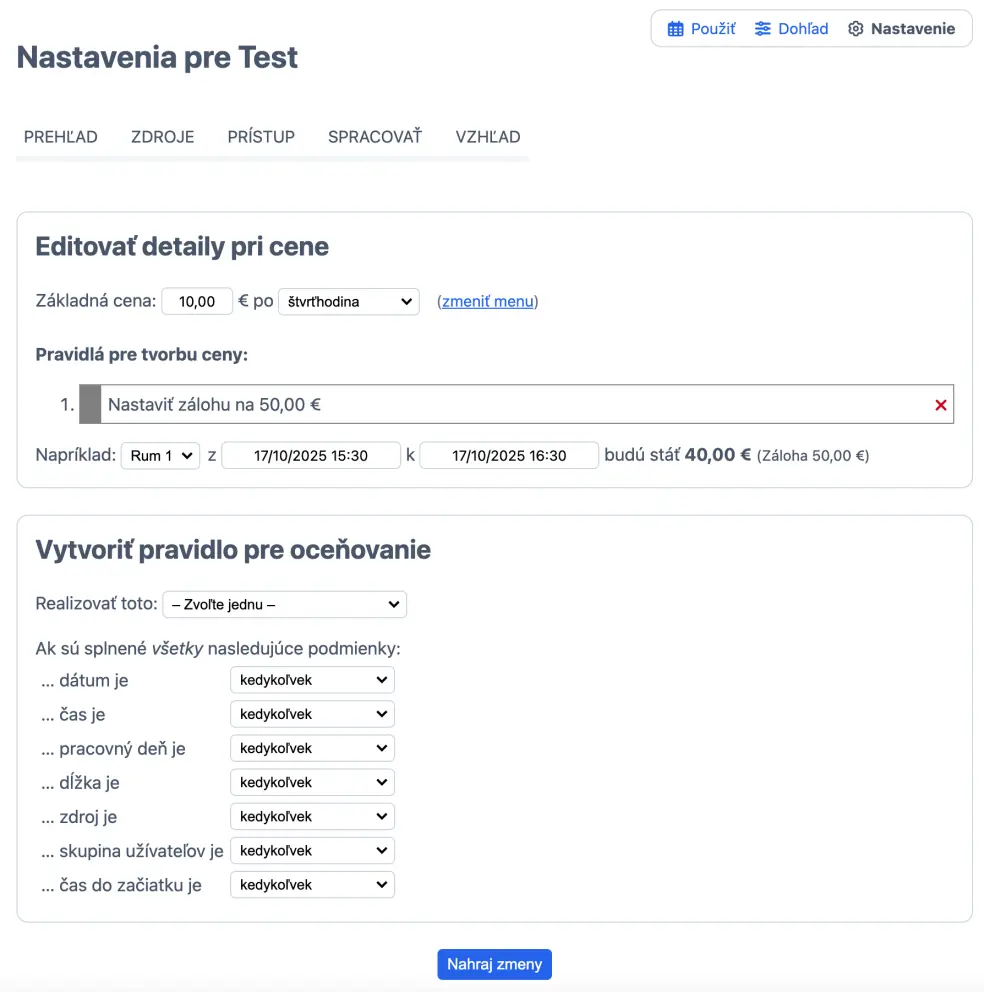
Task: Switch to the ZDROJE tab
Action: tap(162, 137)
